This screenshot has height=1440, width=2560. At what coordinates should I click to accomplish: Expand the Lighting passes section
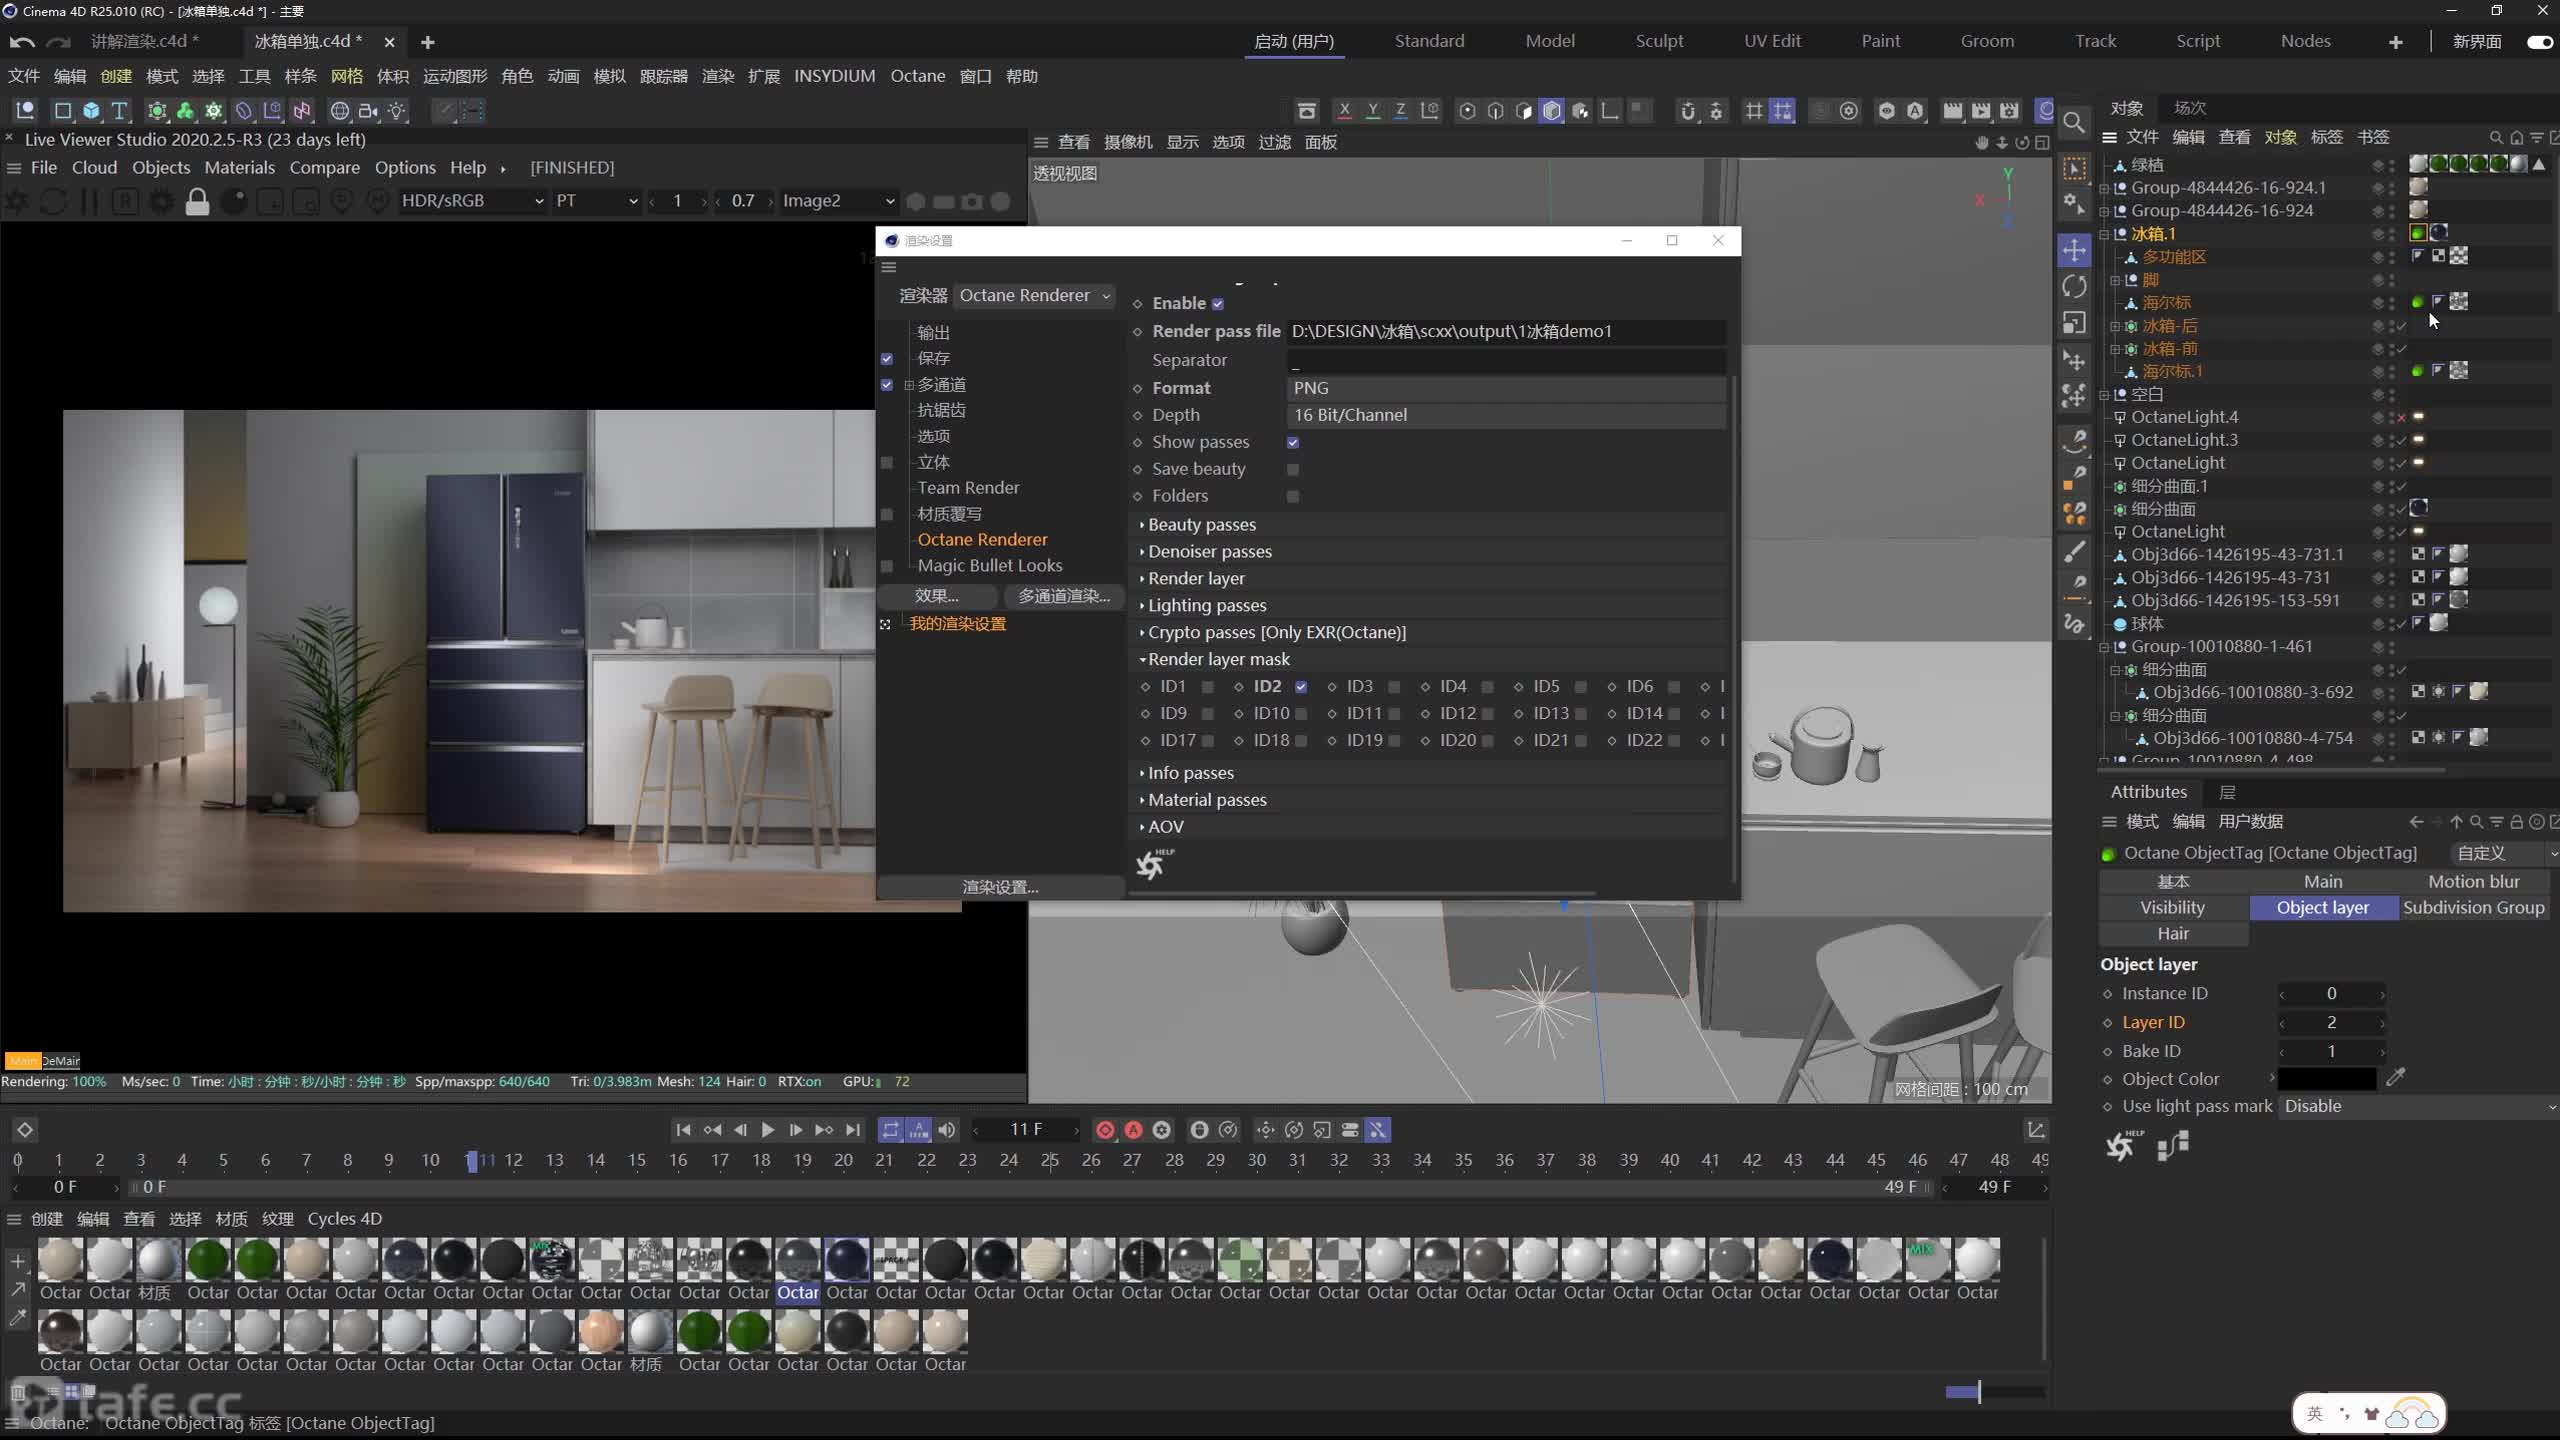pos(1206,606)
